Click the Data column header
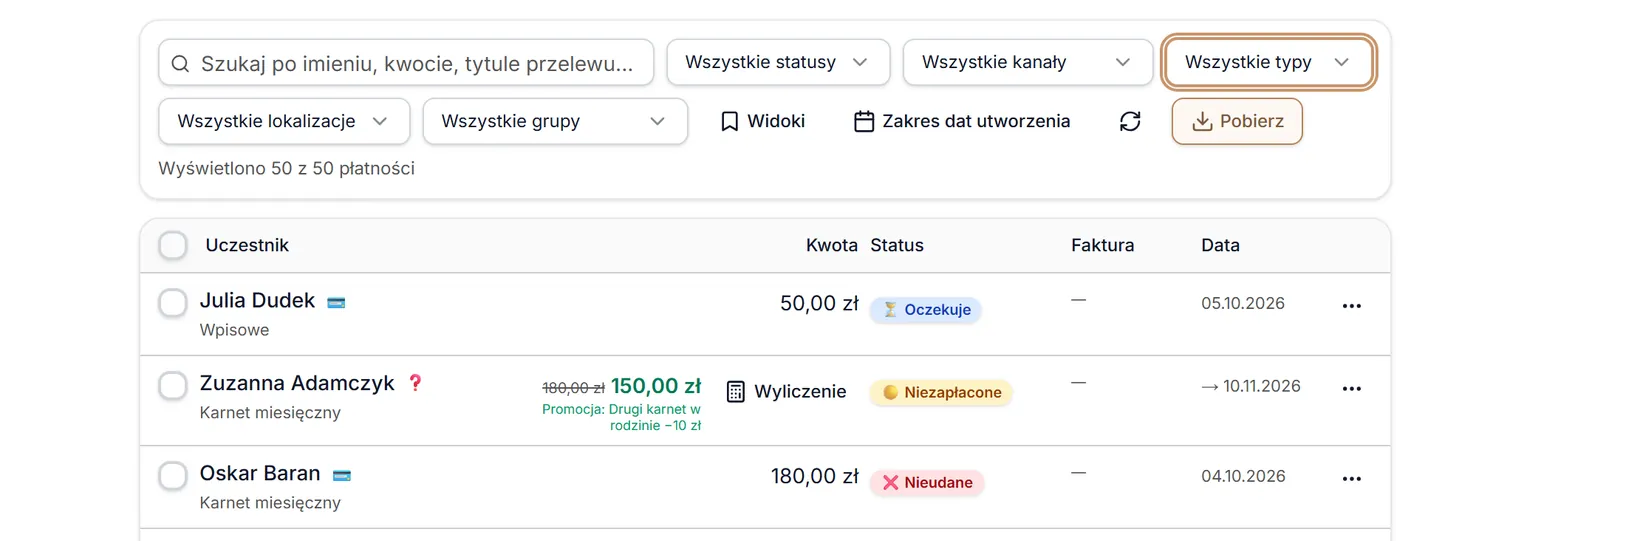Viewport: 1640px width, 541px height. [1220, 245]
